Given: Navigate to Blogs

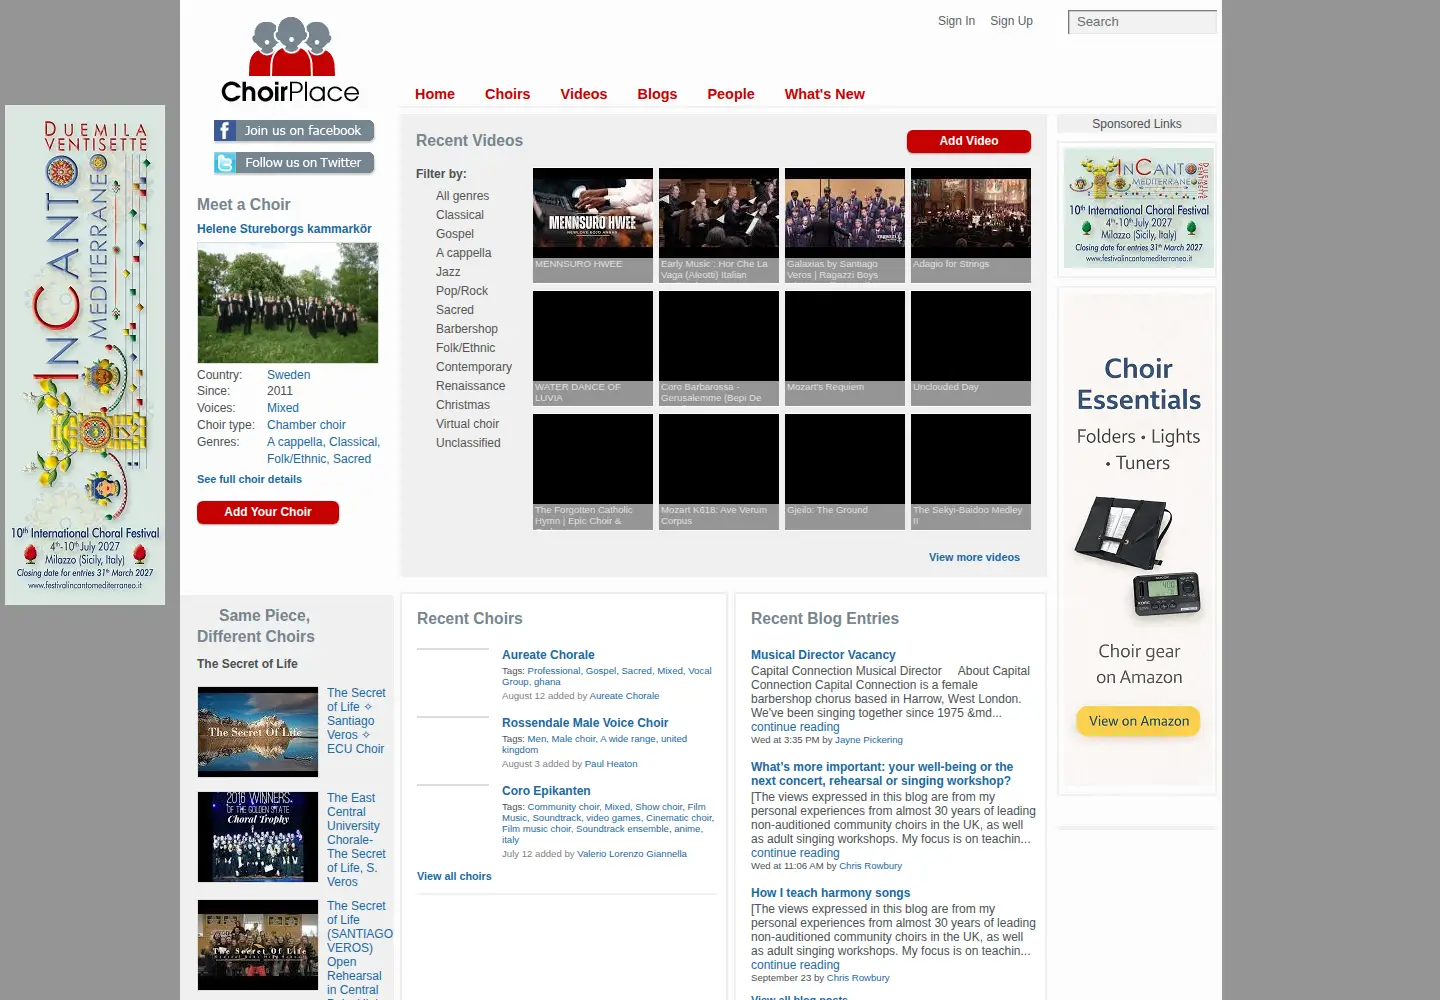Looking at the screenshot, I should (x=657, y=94).
